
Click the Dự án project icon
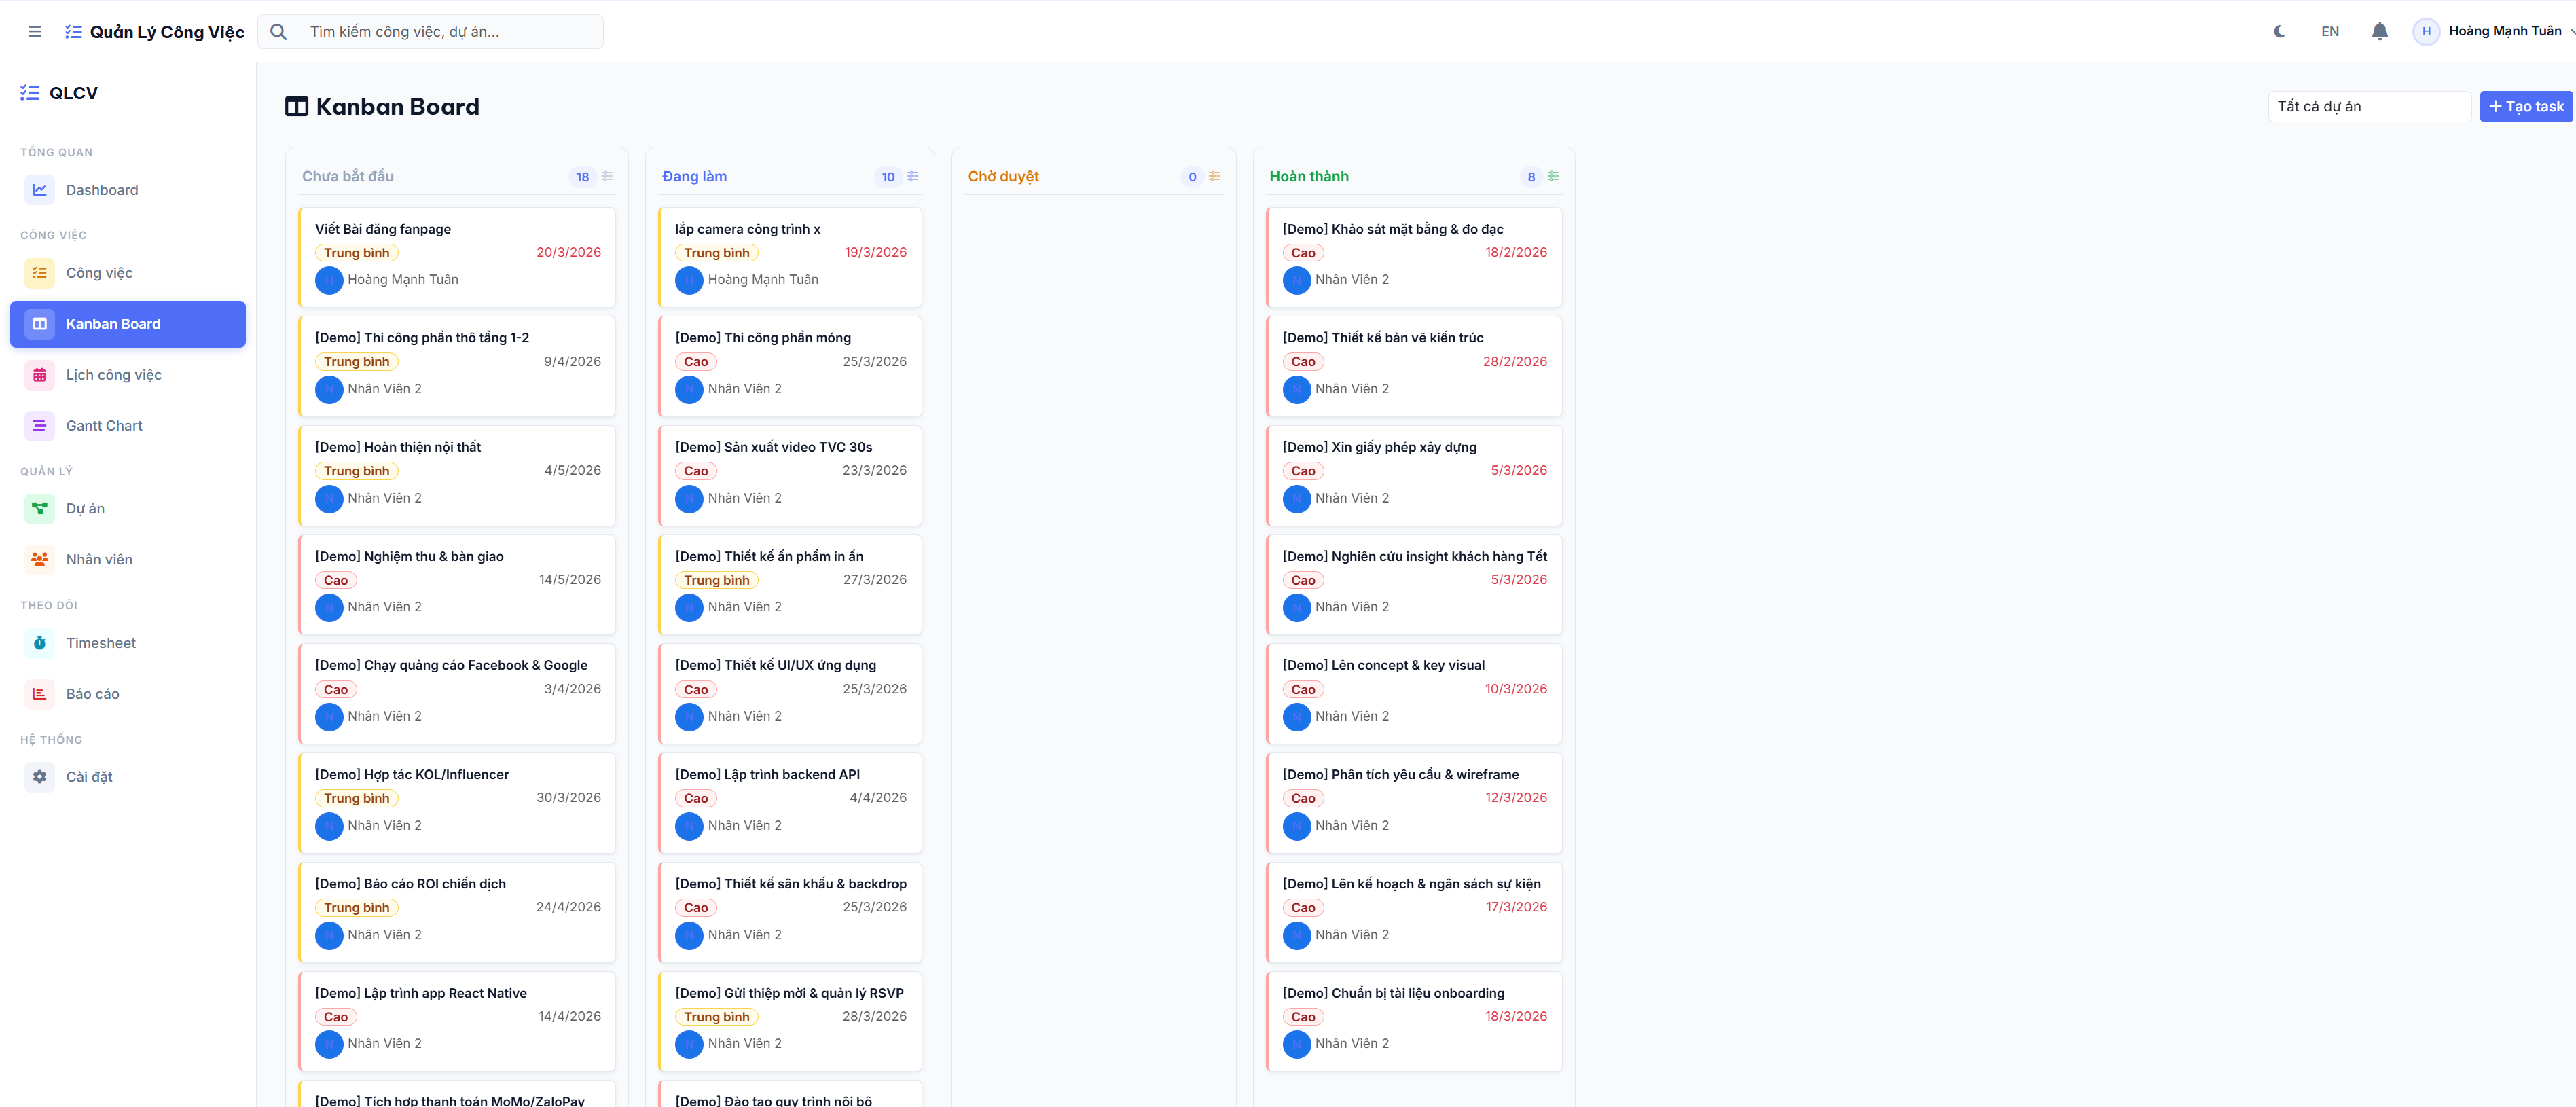click(x=39, y=509)
